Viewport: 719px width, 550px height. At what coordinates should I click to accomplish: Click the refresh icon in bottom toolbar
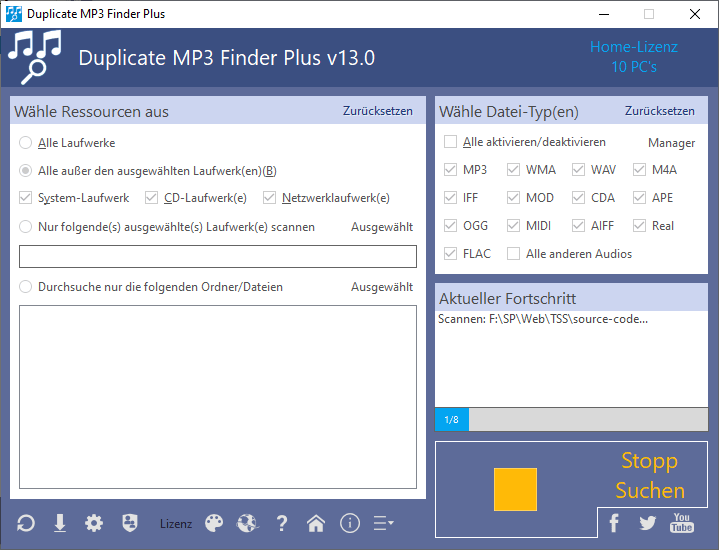click(26, 523)
